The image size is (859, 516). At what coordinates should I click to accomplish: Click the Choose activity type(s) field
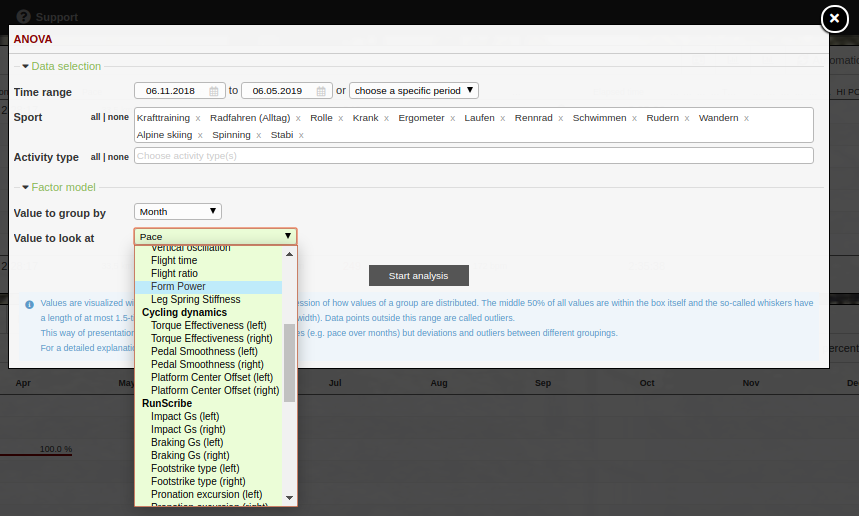point(474,156)
